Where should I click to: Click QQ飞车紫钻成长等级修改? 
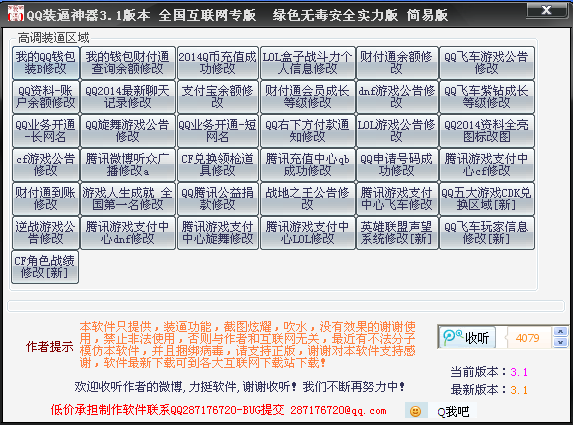tap(486, 97)
